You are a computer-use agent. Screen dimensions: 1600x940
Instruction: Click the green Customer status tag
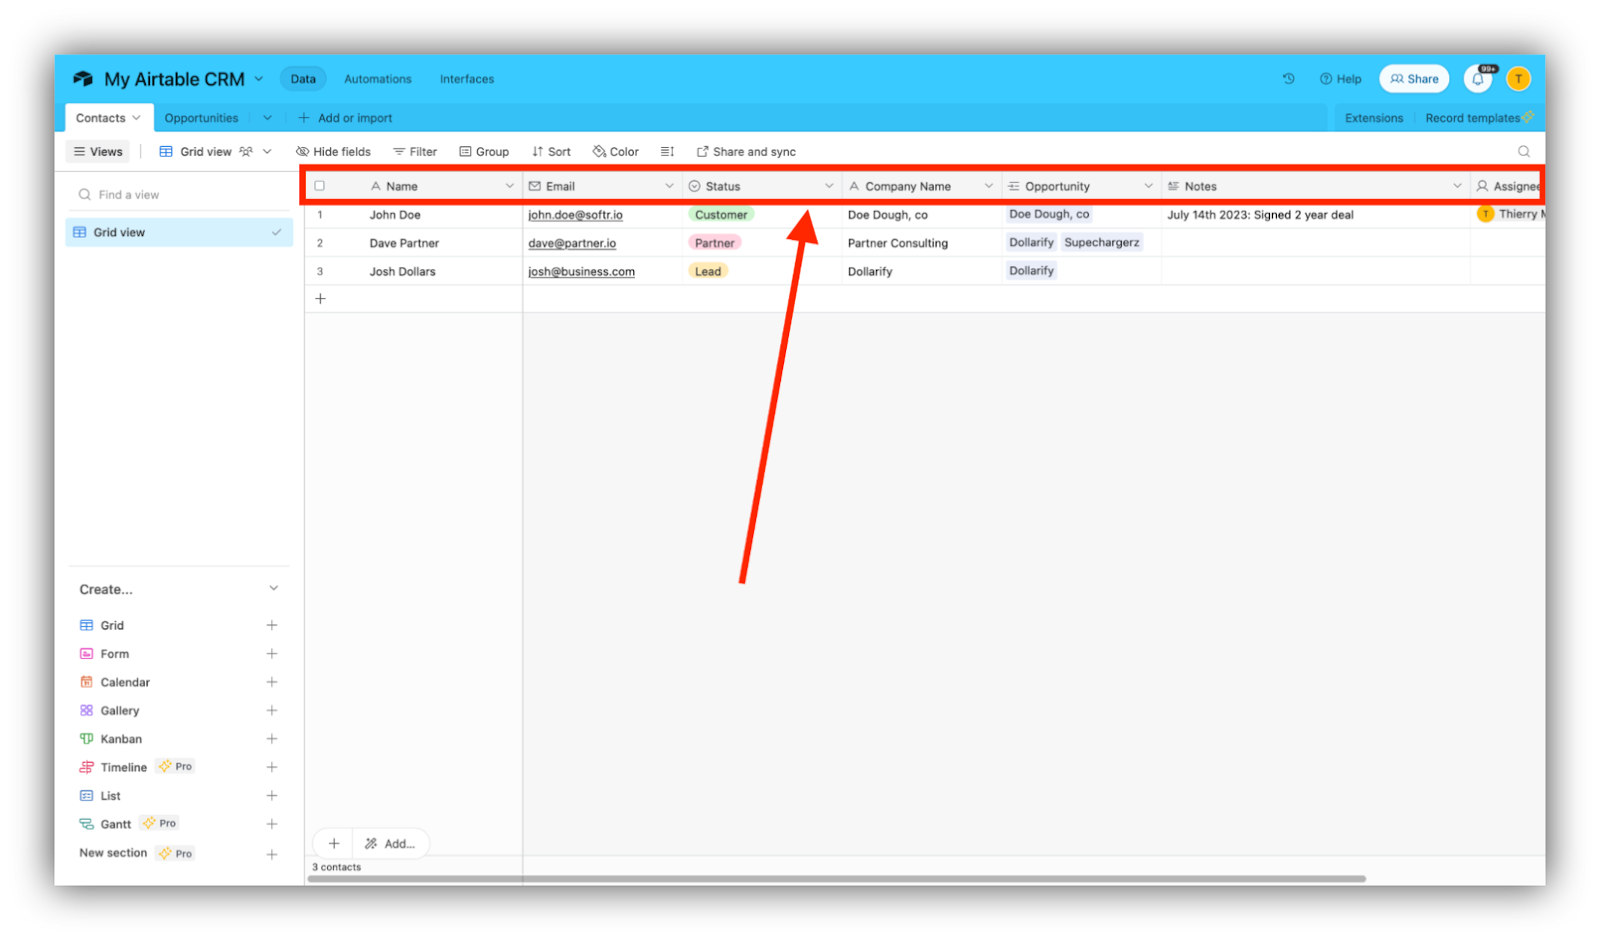[720, 215]
